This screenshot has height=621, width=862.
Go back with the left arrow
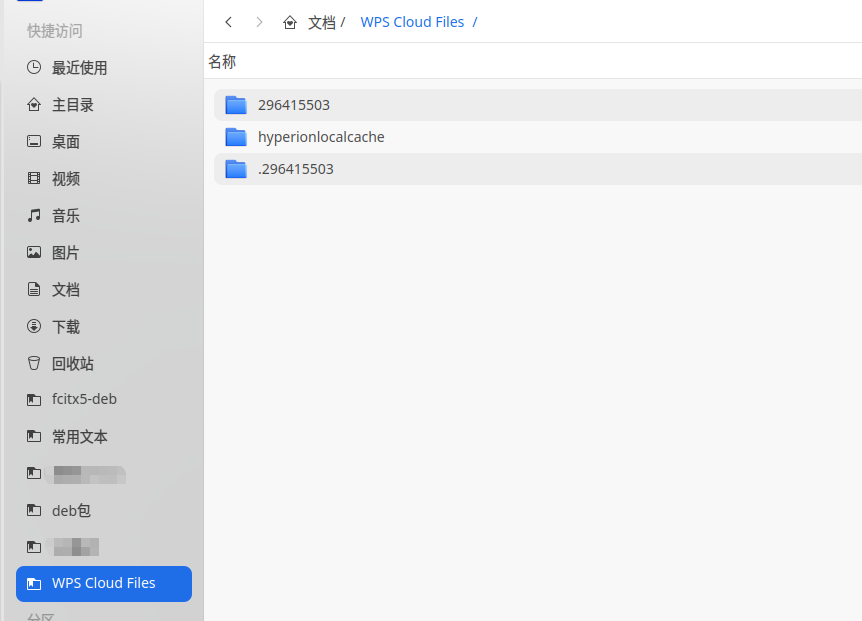coord(229,22)
